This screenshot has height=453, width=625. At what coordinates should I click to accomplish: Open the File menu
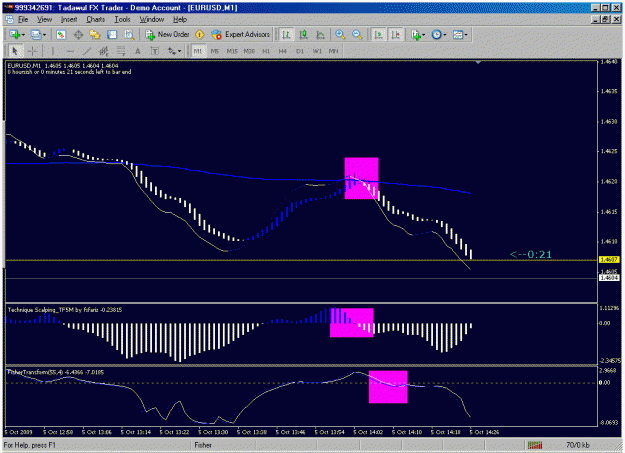click(x=23, y=19)
